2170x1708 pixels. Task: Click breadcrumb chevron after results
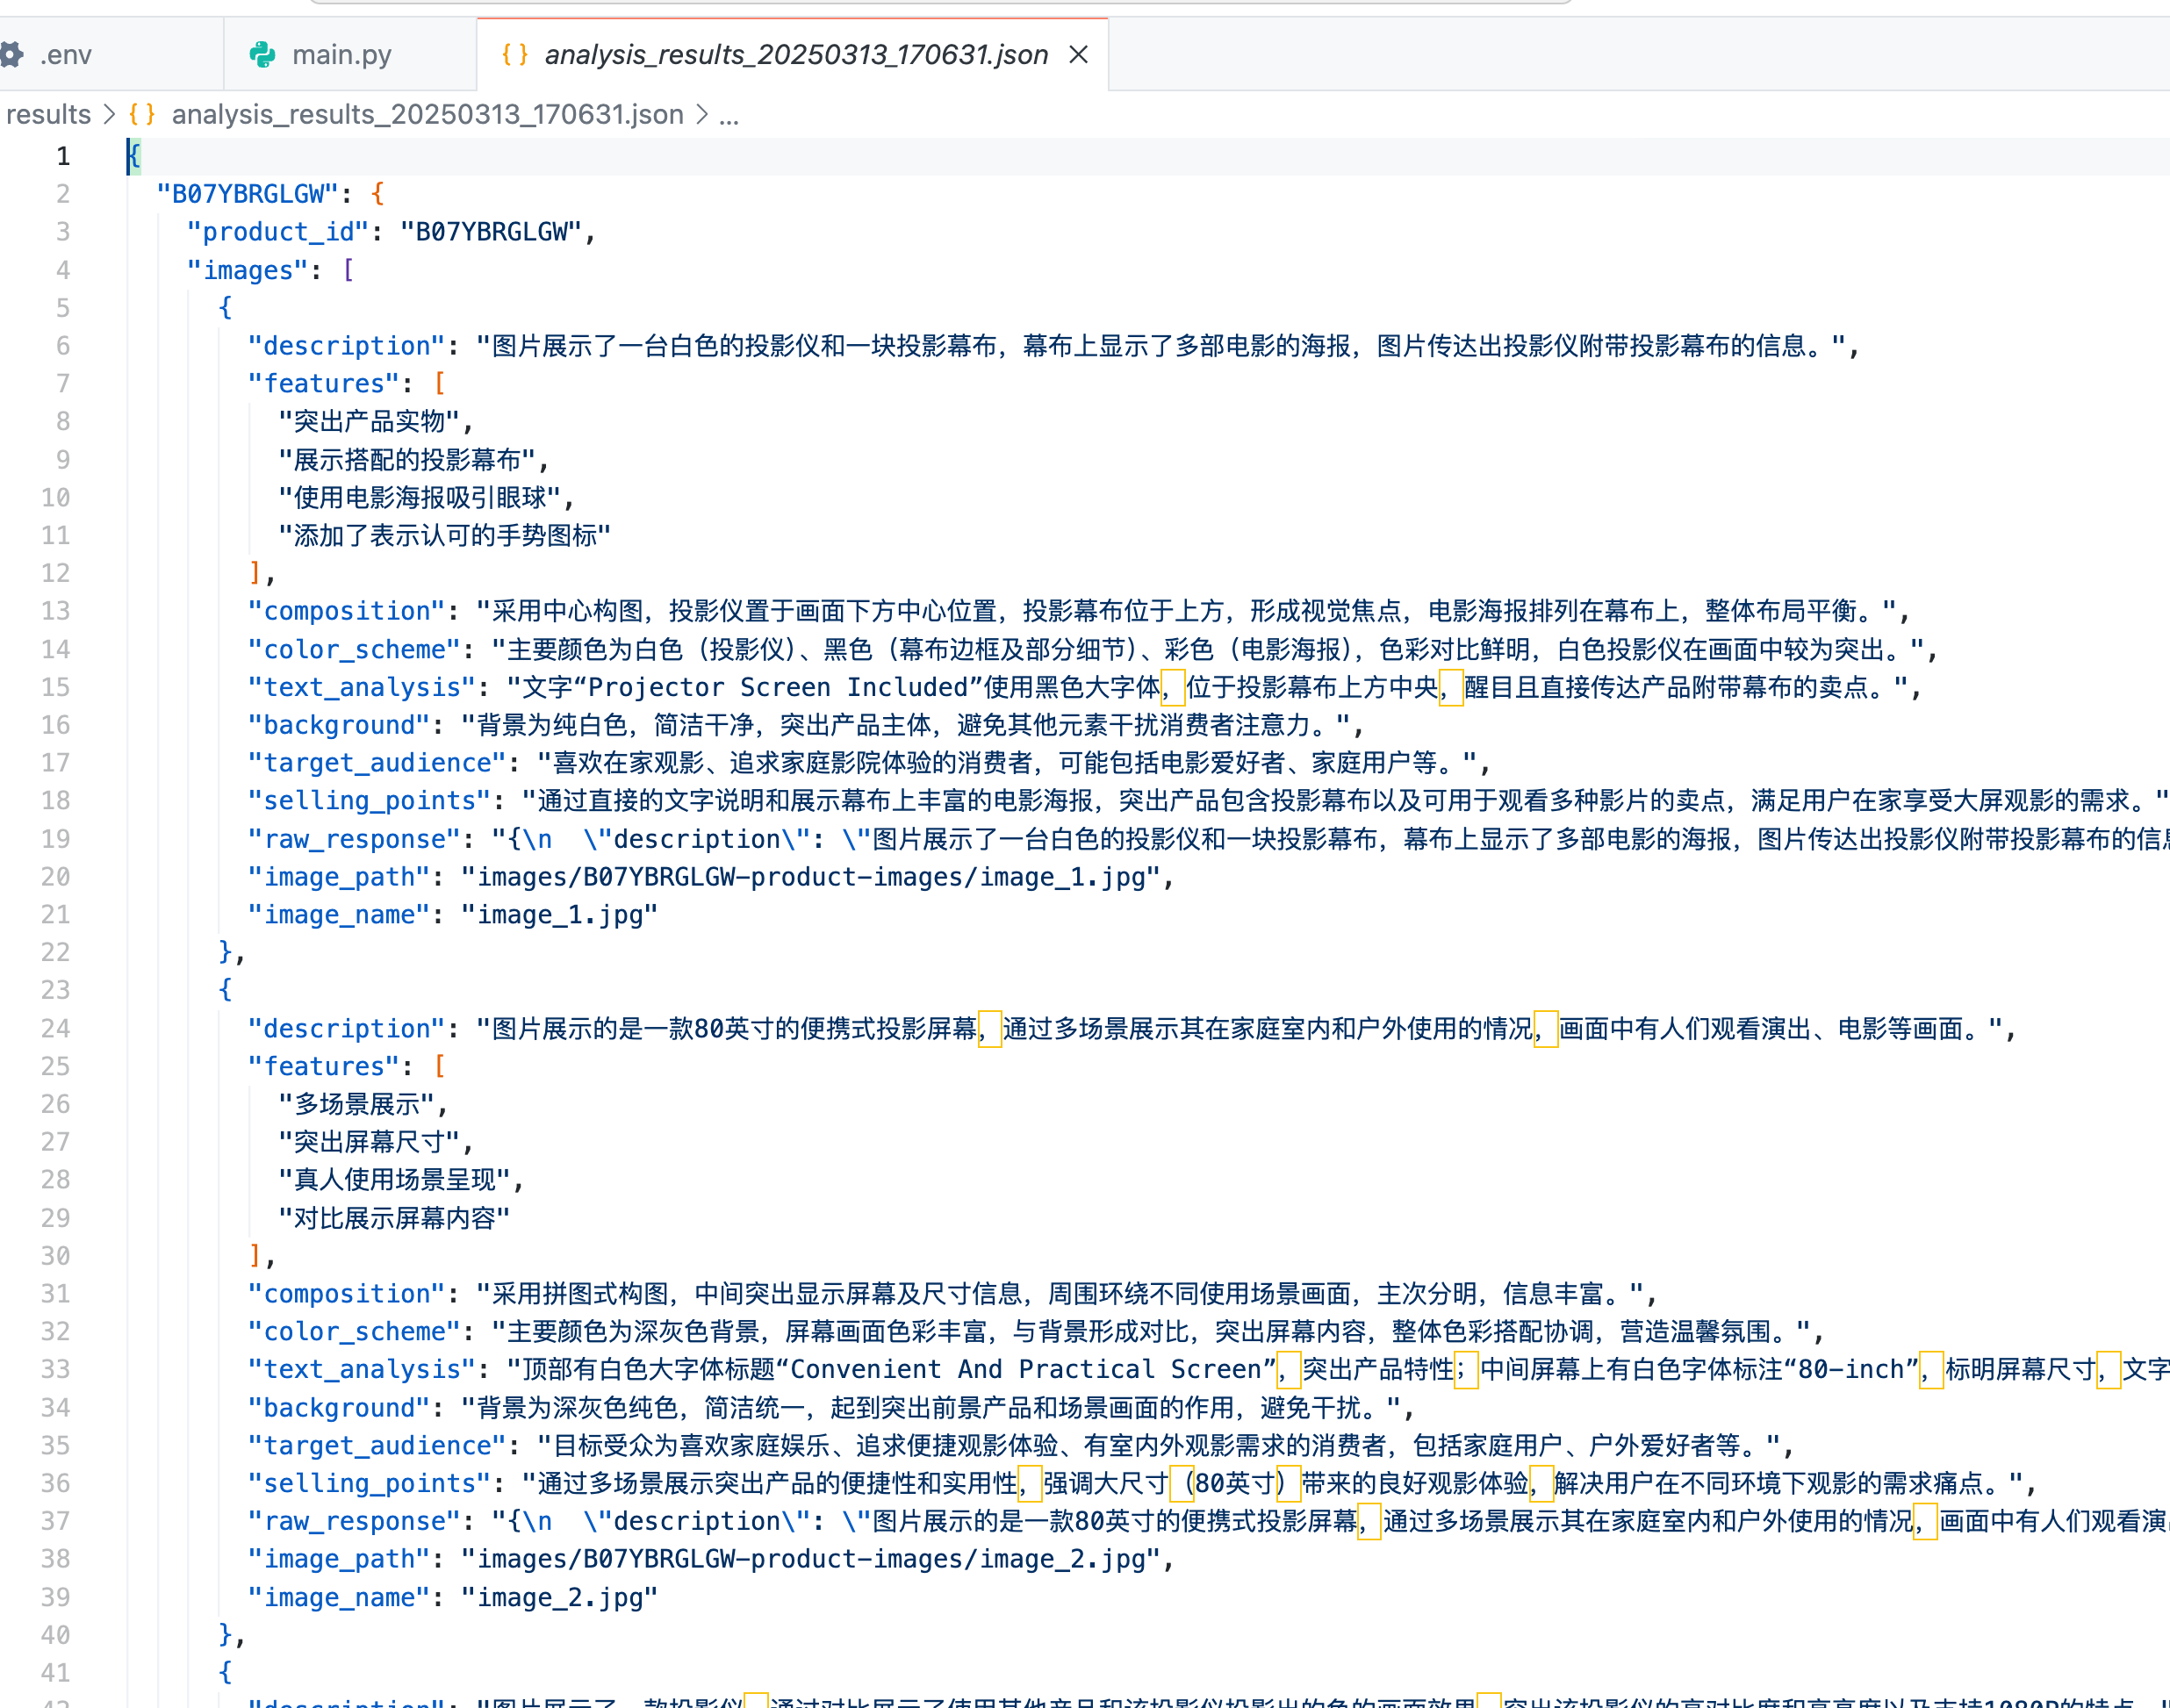109,114
